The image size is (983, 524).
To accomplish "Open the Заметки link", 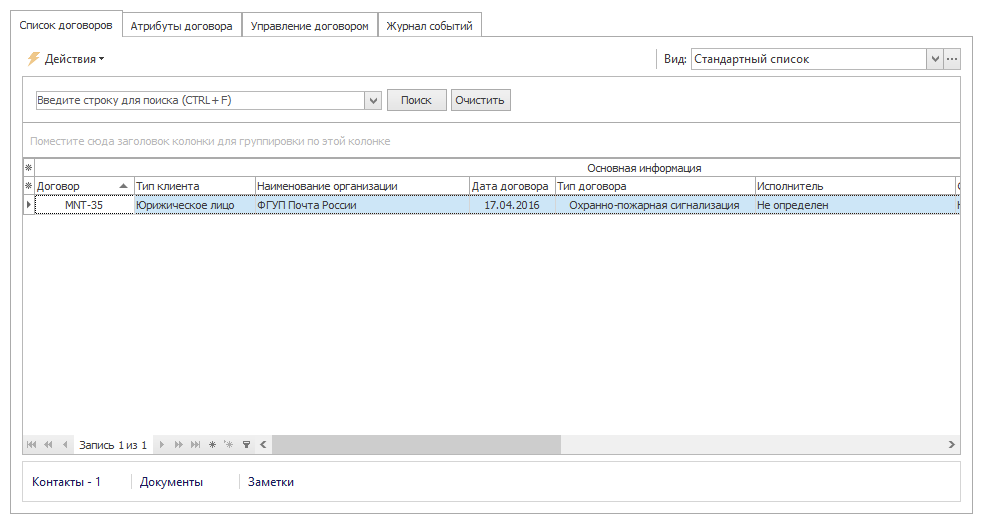I will (x=271, y=482).
